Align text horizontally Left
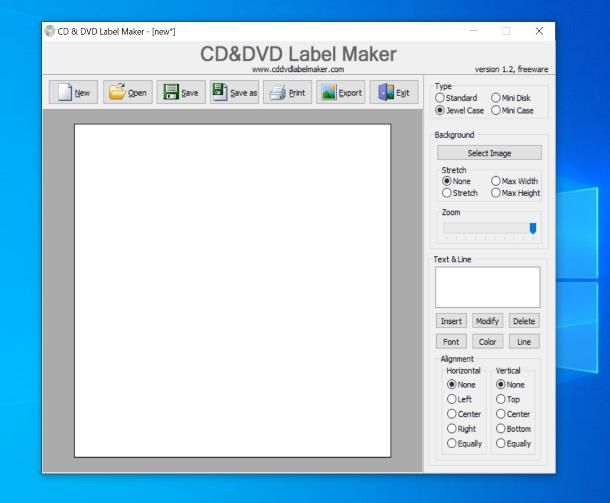 (x=459, y=400)
